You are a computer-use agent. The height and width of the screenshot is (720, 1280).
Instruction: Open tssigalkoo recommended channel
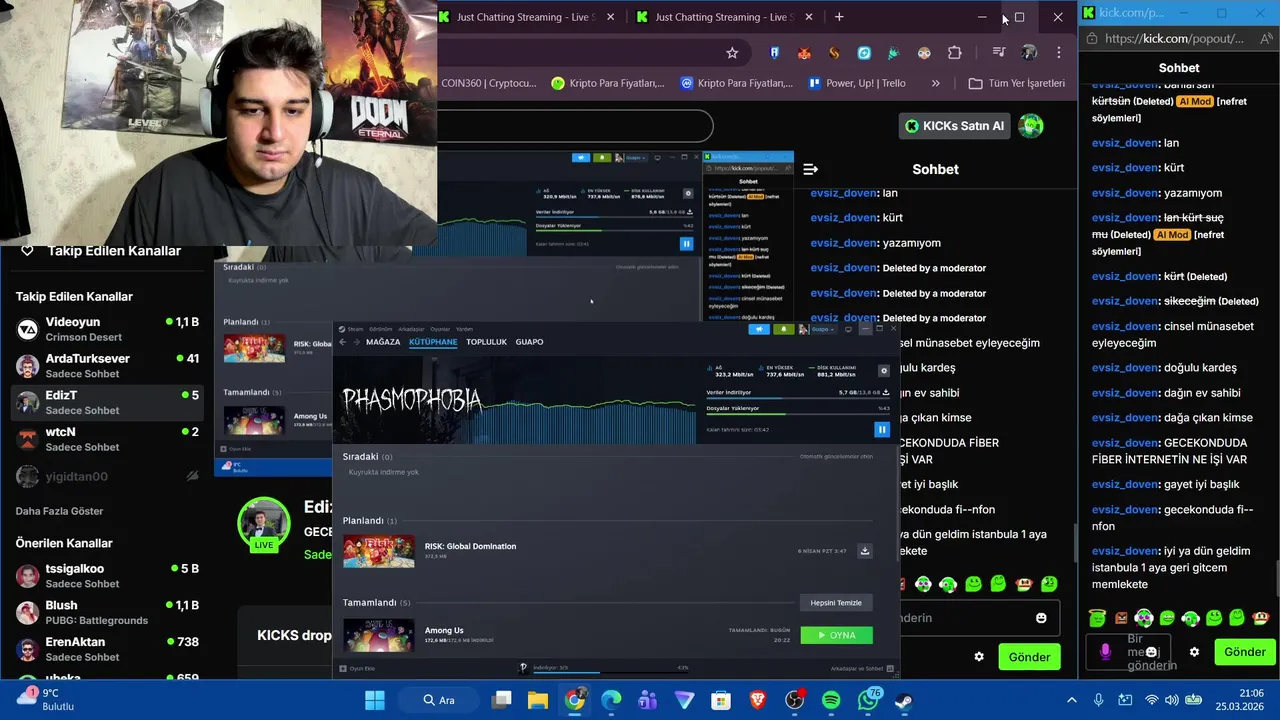[x=108, y=576]
